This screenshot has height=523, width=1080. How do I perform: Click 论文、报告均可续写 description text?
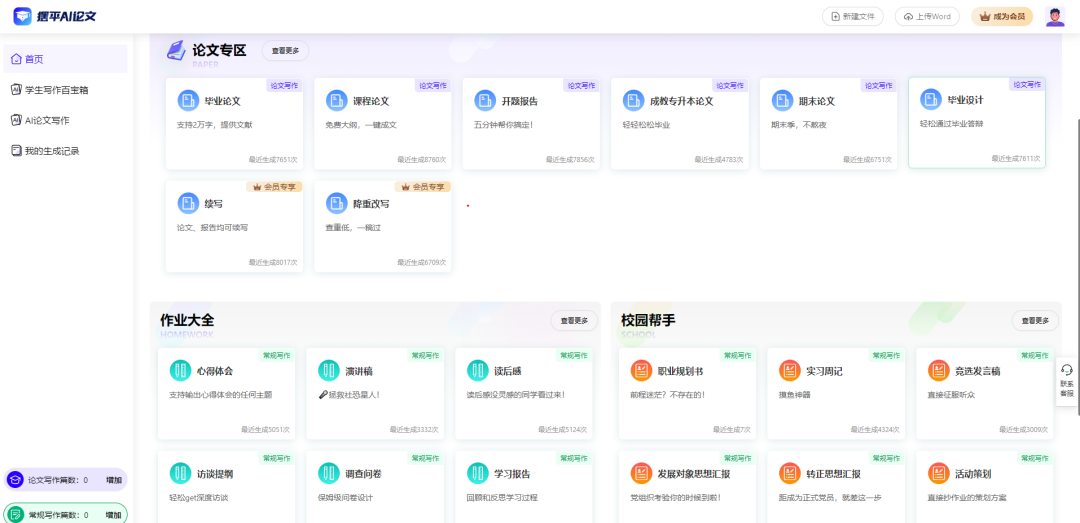pyautogui.click(x=212, y=227)
